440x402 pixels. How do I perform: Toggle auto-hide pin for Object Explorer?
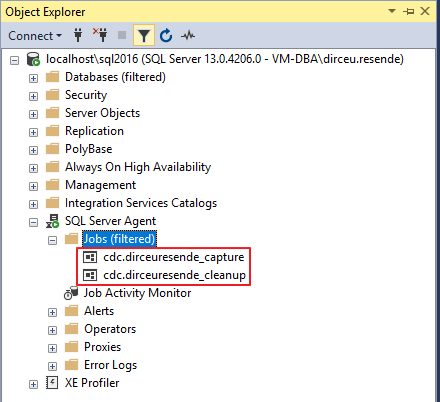[409, 11]
